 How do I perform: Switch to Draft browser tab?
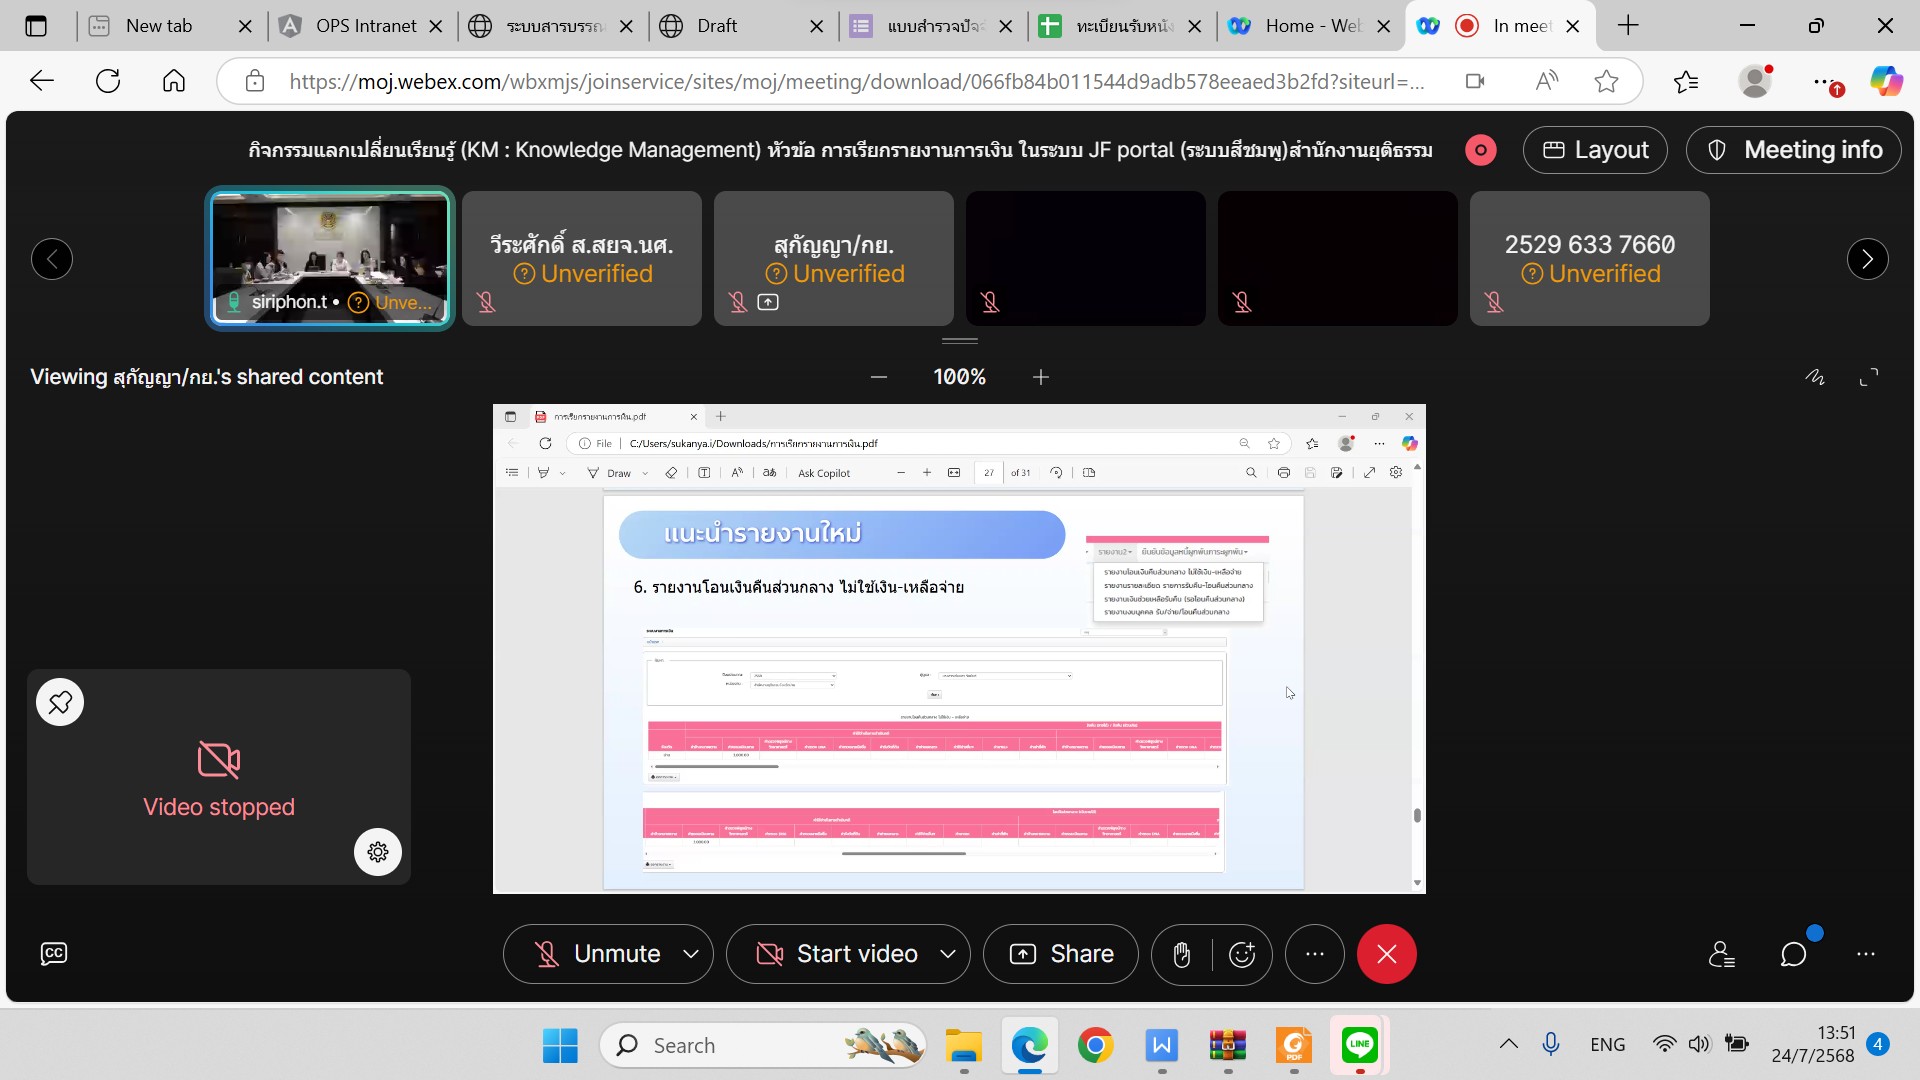pyautogui.click(x=717, y=26)
